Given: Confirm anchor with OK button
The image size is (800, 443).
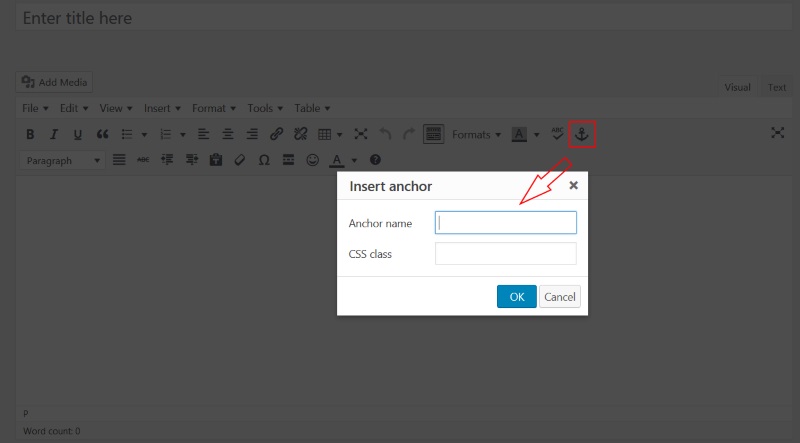Looking at the screenshot, I should pos(516,296).
